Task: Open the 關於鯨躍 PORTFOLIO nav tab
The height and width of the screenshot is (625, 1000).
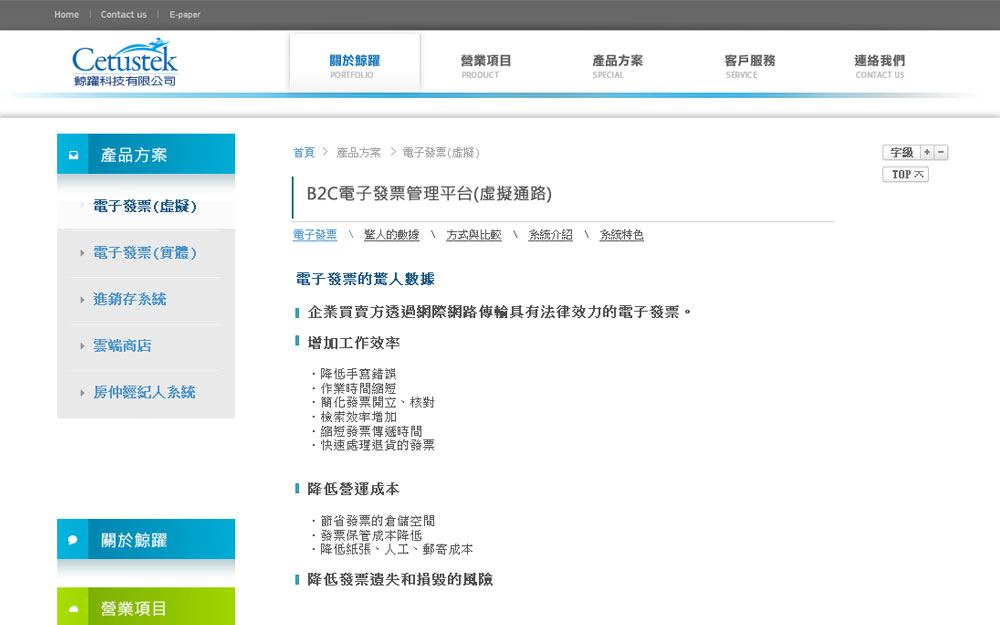Action: [354, 65]
